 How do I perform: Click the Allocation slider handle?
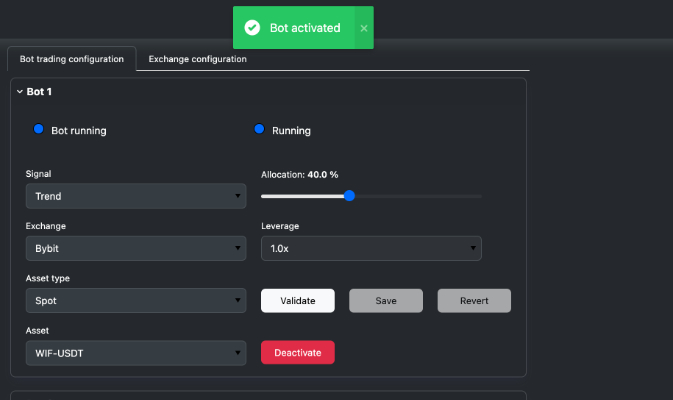349,196
